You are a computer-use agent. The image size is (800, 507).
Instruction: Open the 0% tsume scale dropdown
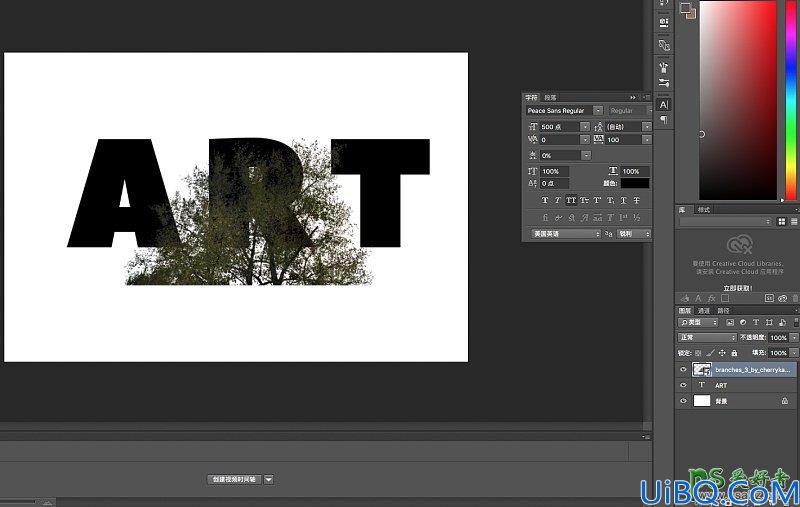click(586, 155)
